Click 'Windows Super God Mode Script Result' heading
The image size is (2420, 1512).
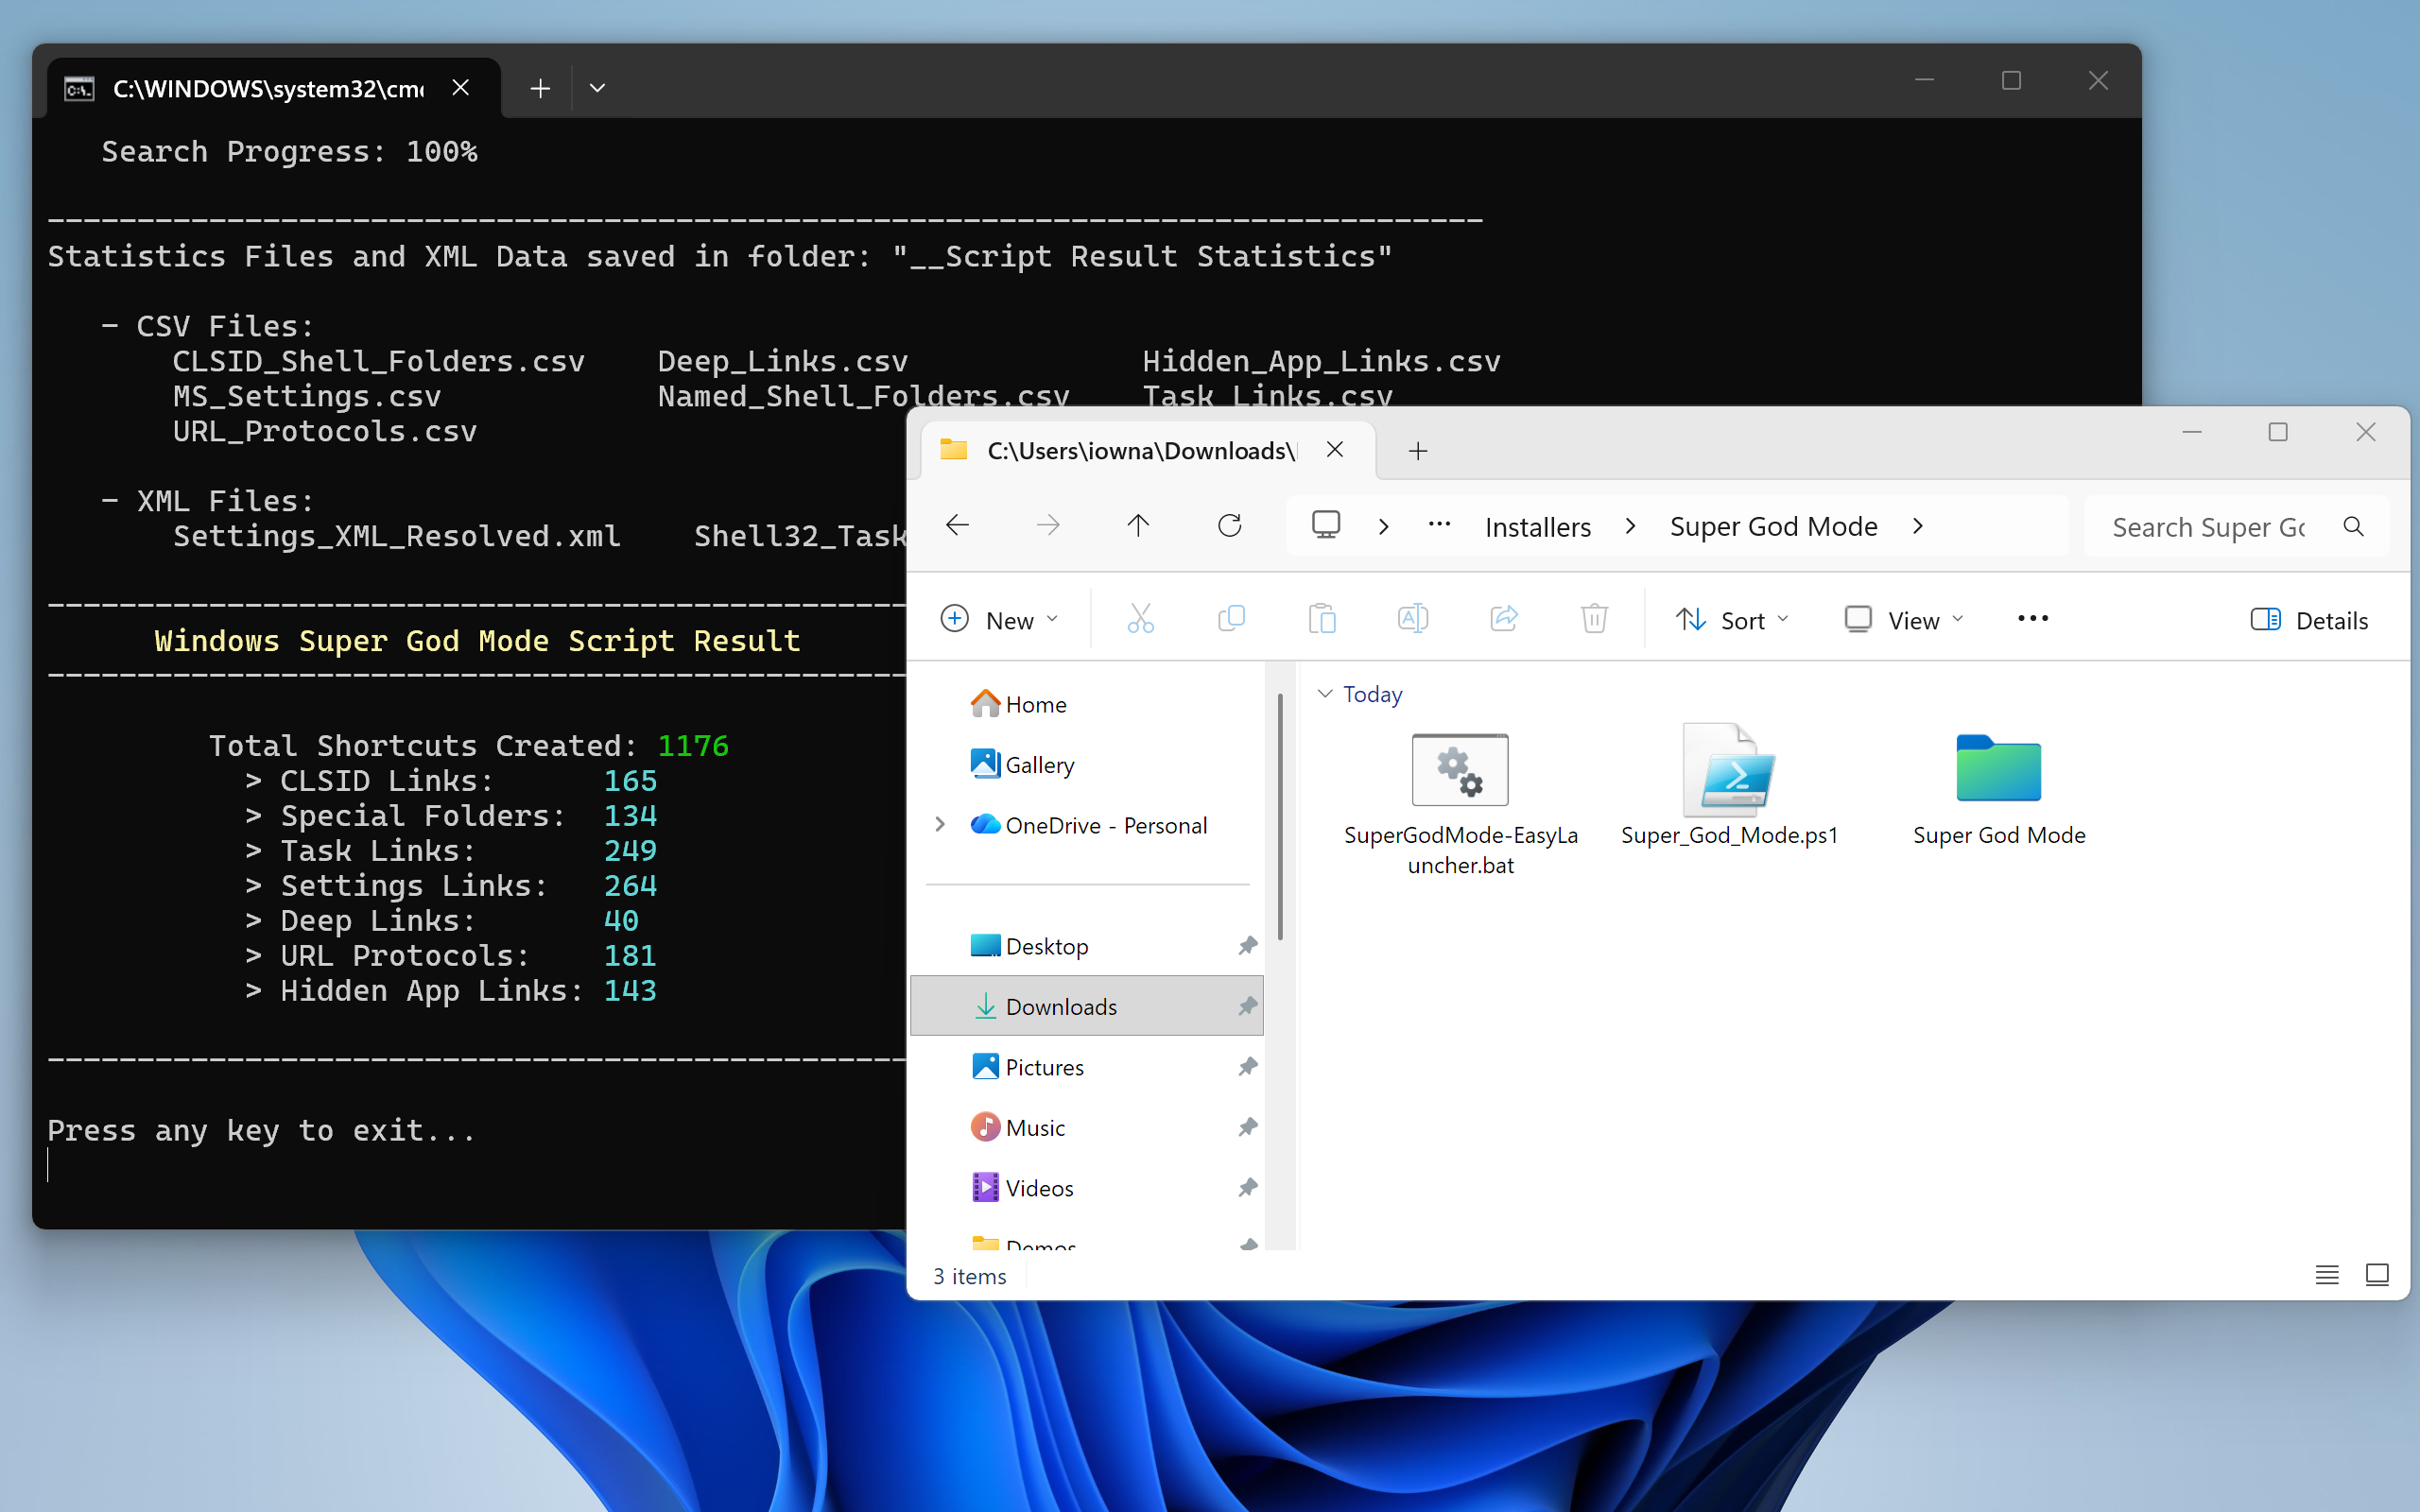tap(478, 641)
